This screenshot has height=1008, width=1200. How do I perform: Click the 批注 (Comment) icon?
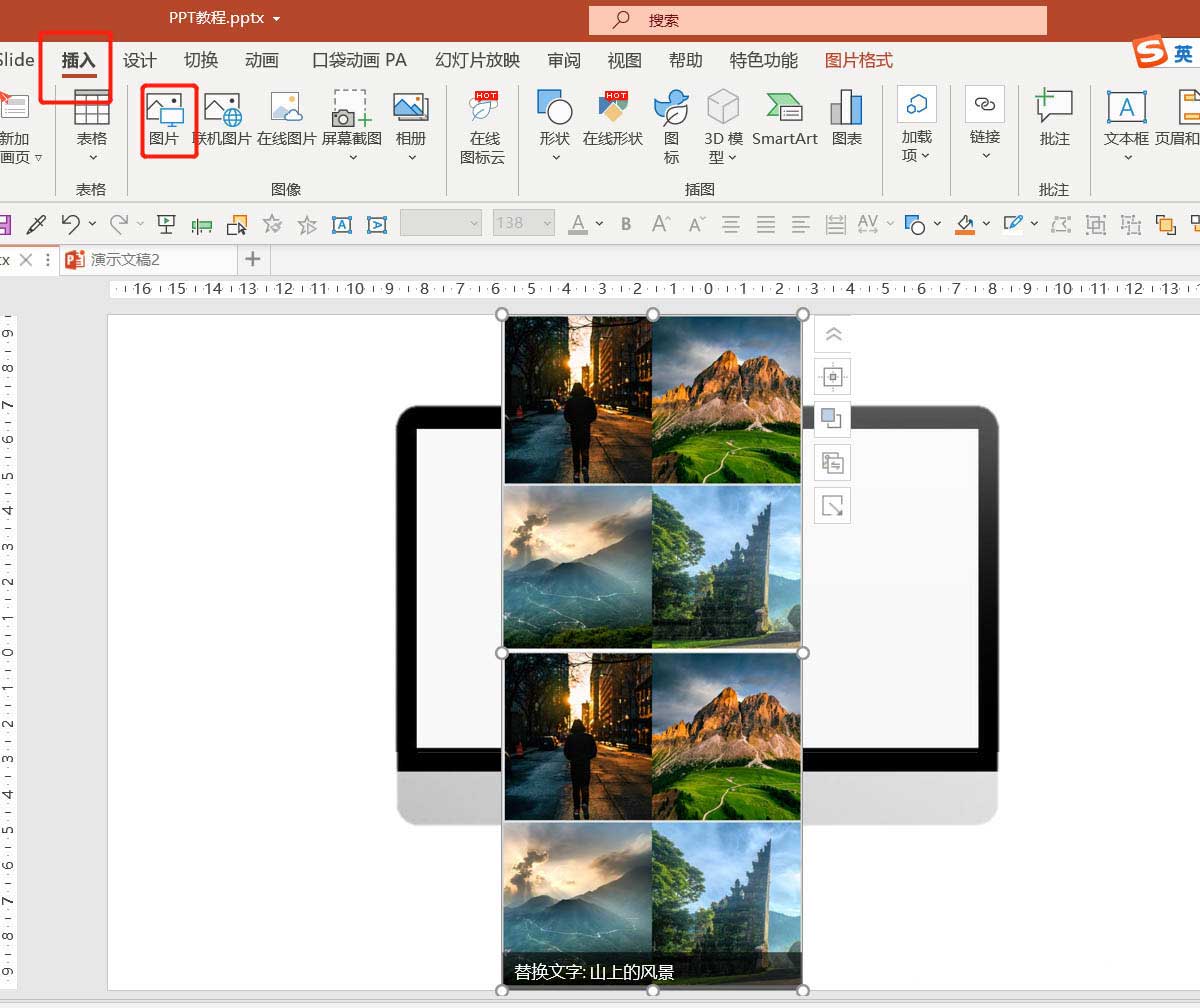pos(1054,120)
